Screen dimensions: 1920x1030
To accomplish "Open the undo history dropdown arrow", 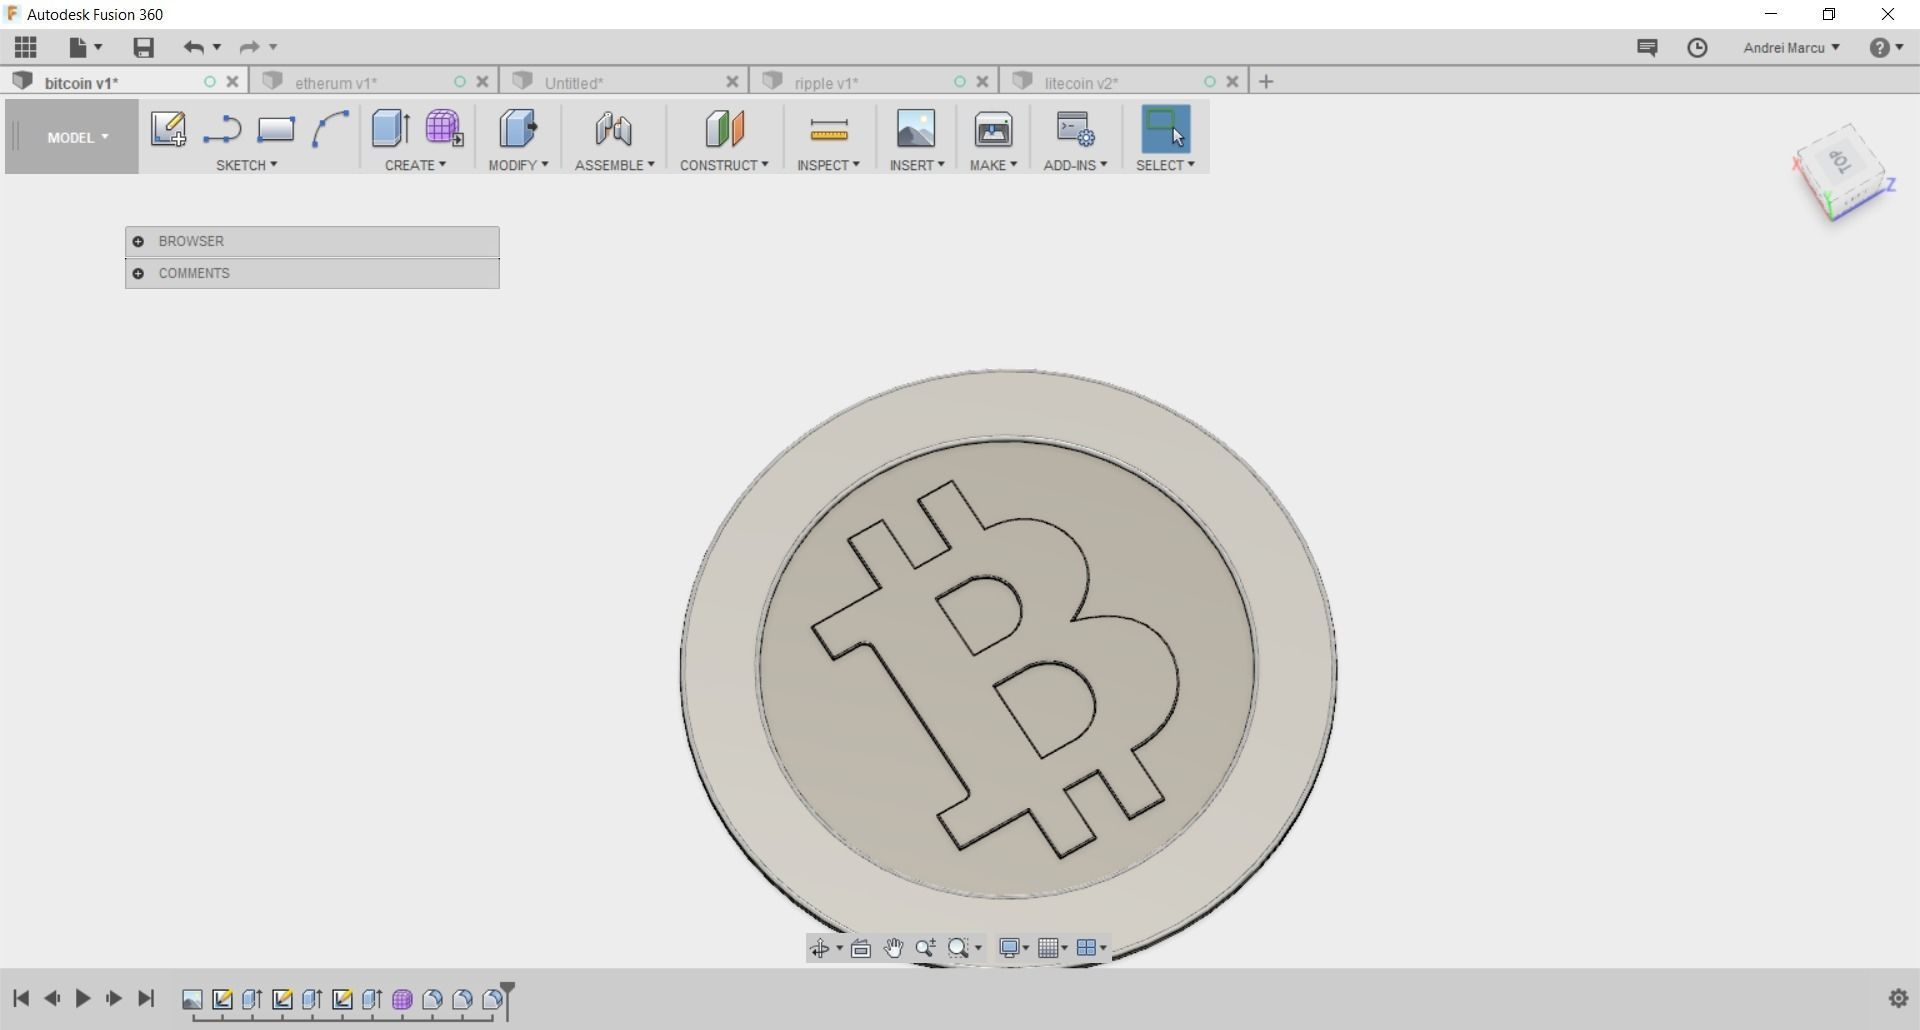I will click(x=216, y=47).
